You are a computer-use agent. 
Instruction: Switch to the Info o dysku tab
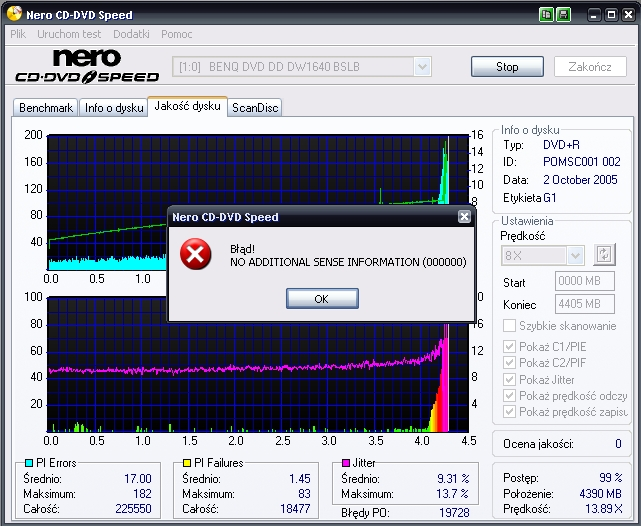114,108
